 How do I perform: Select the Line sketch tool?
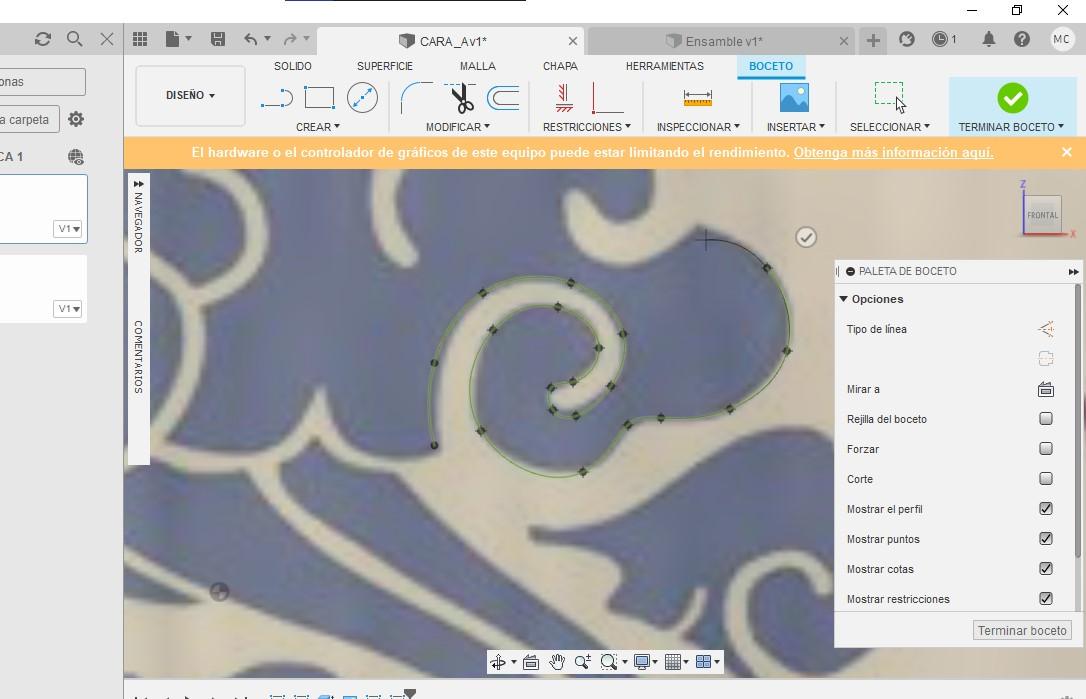point(277,98)
